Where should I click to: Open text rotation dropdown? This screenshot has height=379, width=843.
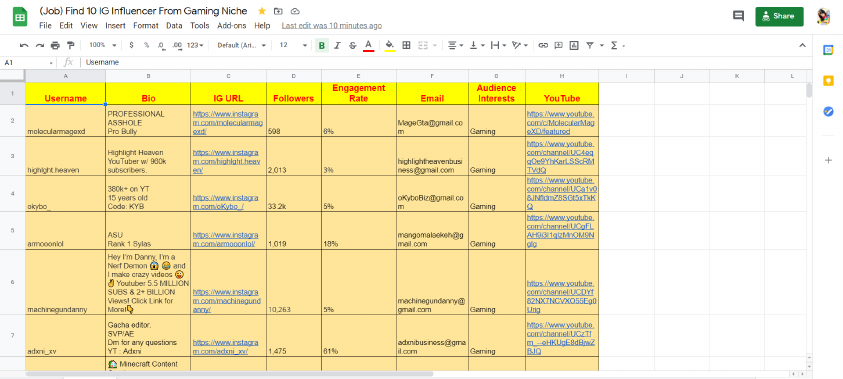[520, 46]
